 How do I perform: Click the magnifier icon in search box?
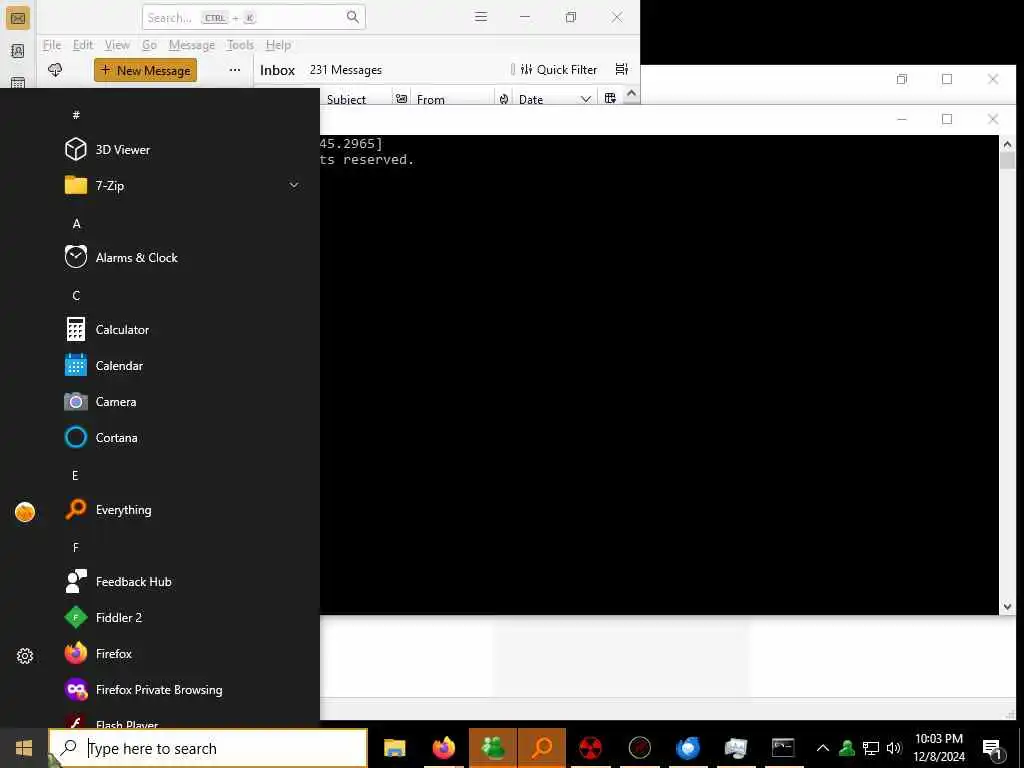353,17
